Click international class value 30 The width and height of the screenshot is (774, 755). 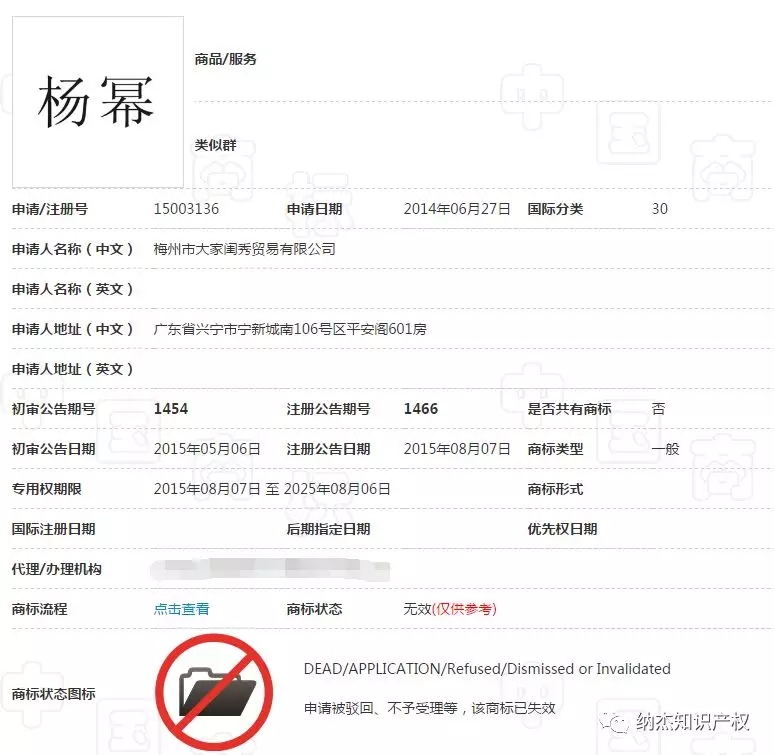pos(659,209)
